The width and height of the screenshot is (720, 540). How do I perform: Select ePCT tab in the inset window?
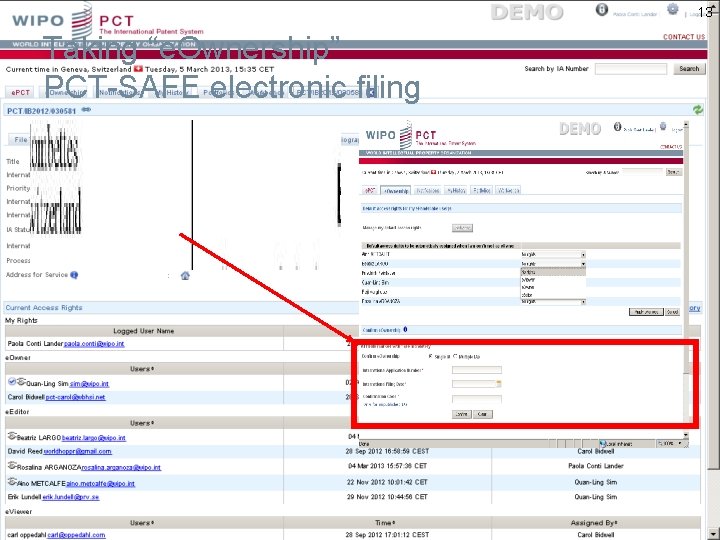pos(370,191)
